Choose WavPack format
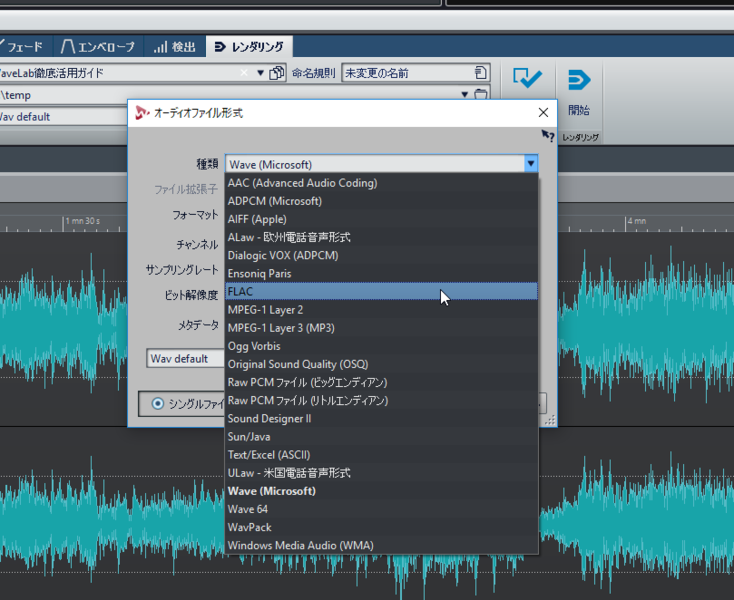734x600 pixels. [x=381, y=527]
